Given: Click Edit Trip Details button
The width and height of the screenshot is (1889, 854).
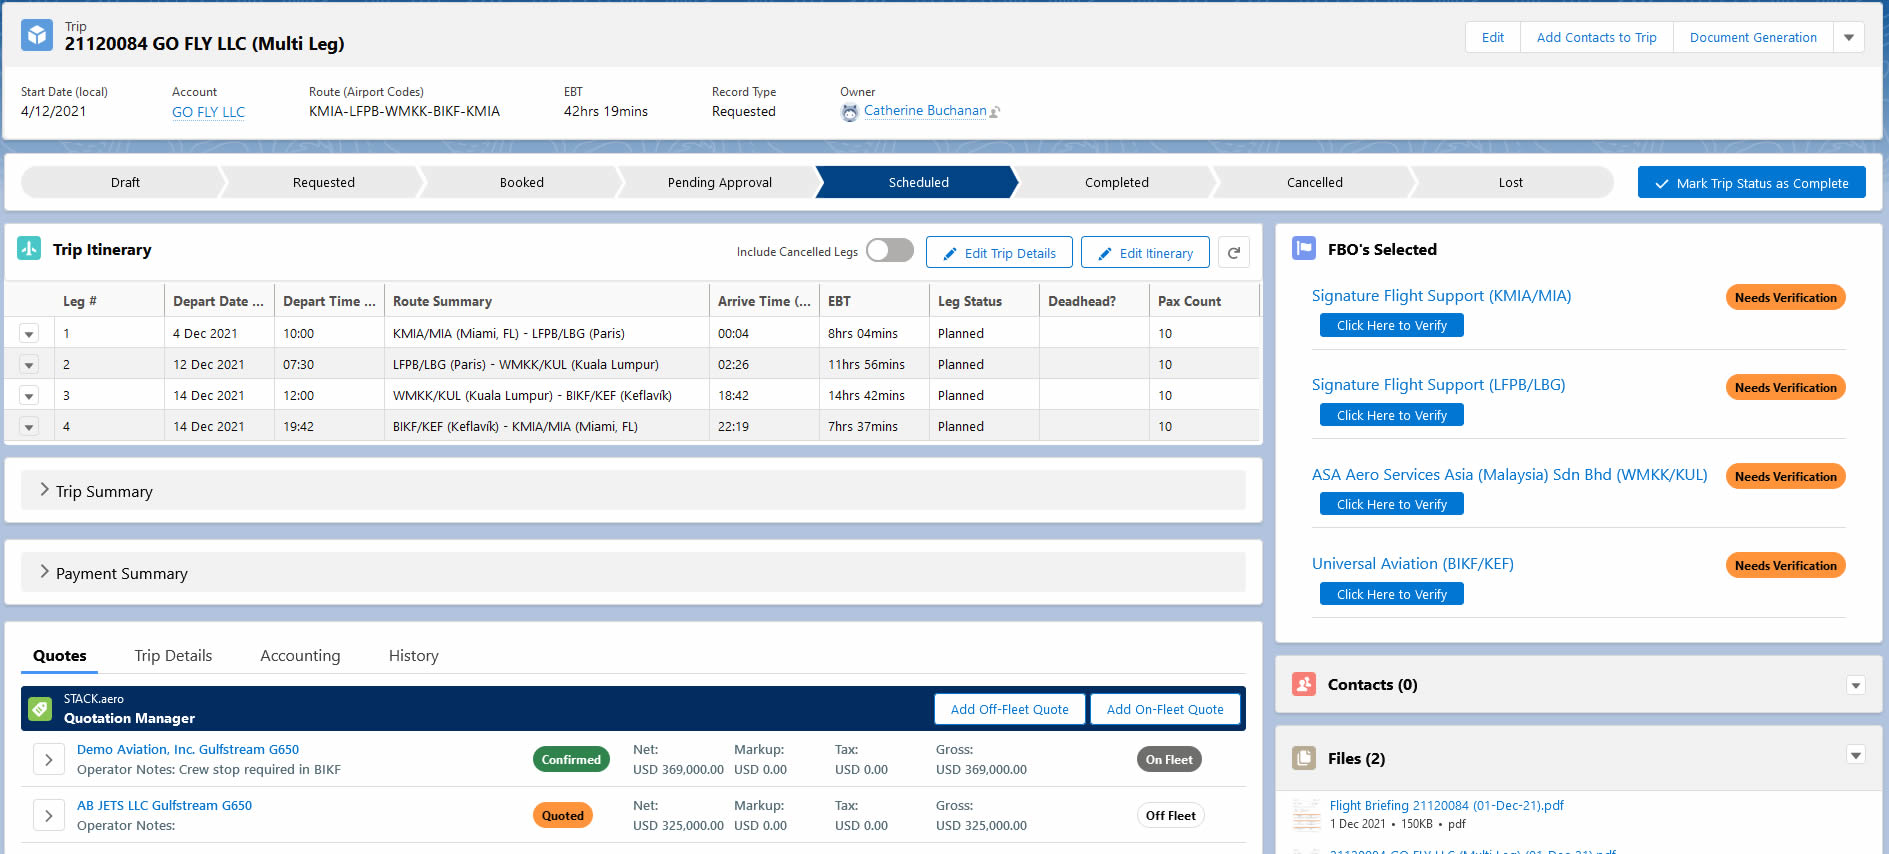Looking at the screenshot, I should [999, 253].
